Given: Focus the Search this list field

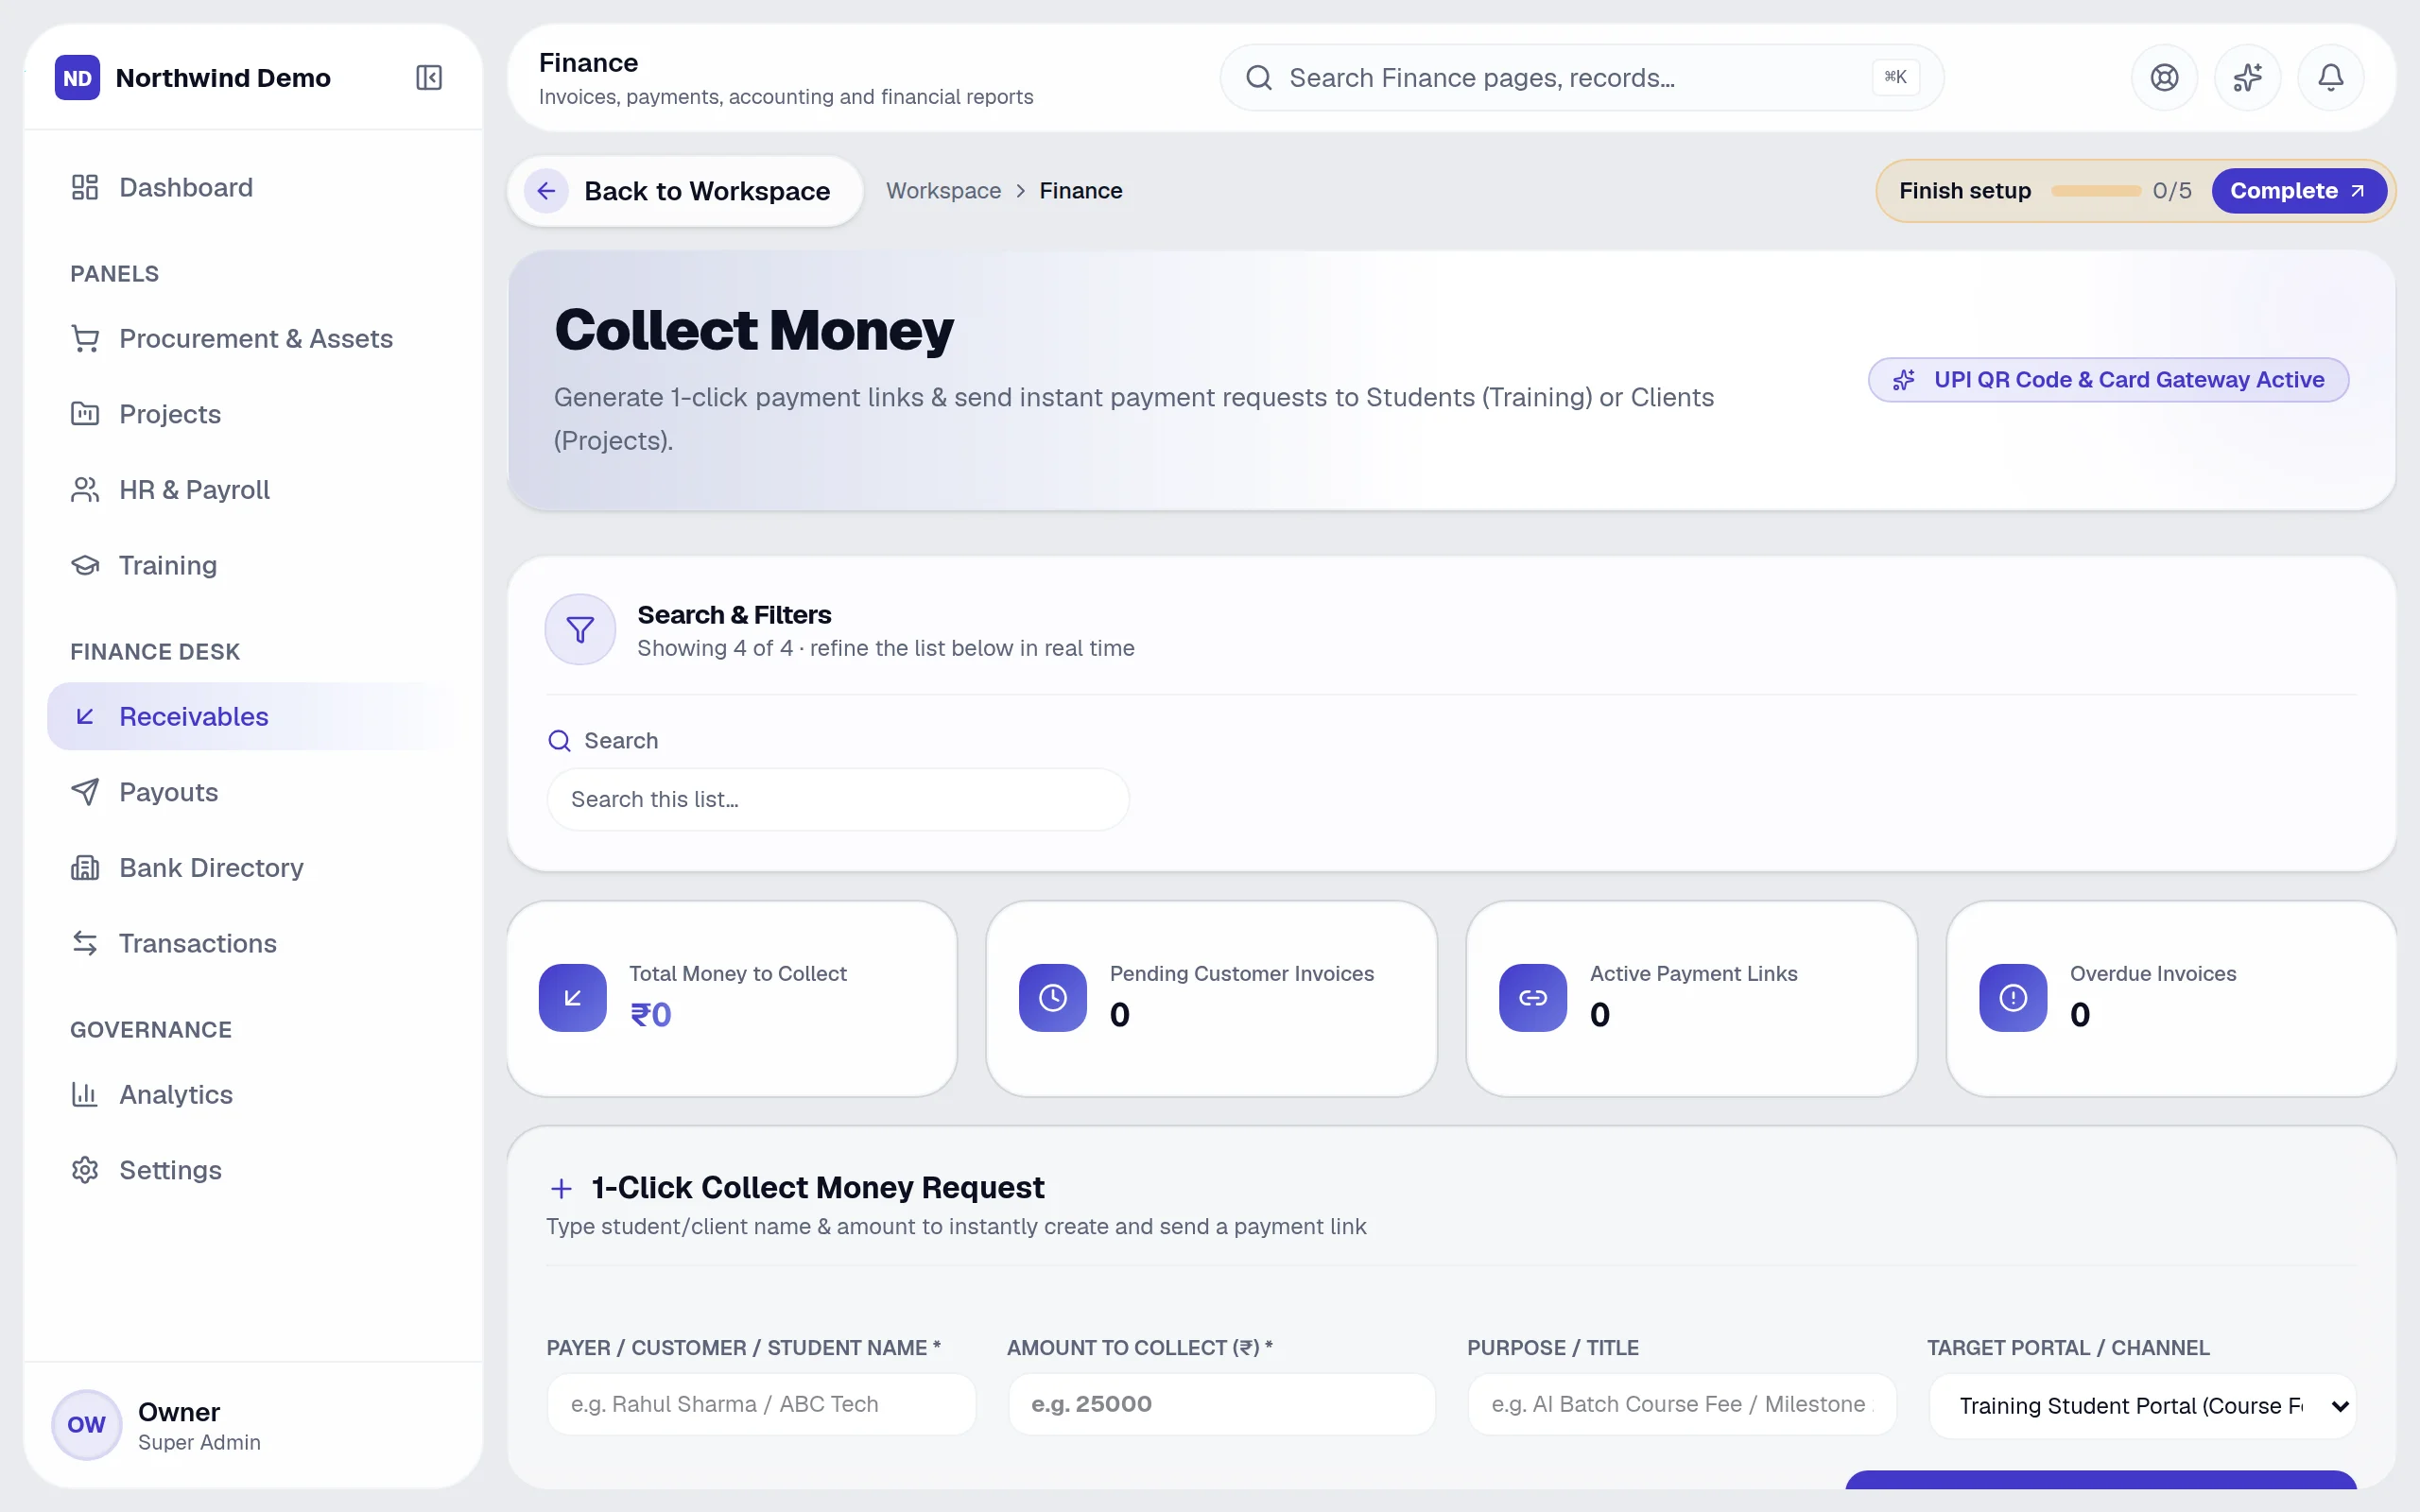Looking at the screenshot, I should (838, 799).
